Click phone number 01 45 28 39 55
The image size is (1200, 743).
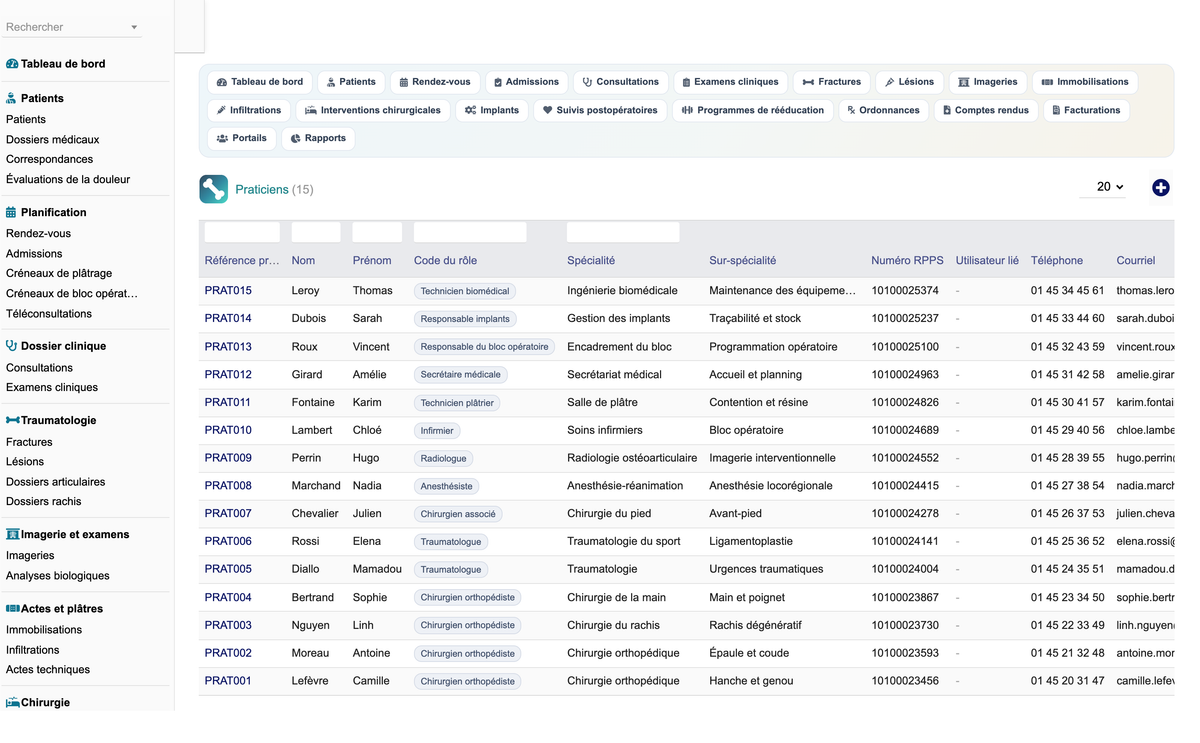coord(1067,458)
